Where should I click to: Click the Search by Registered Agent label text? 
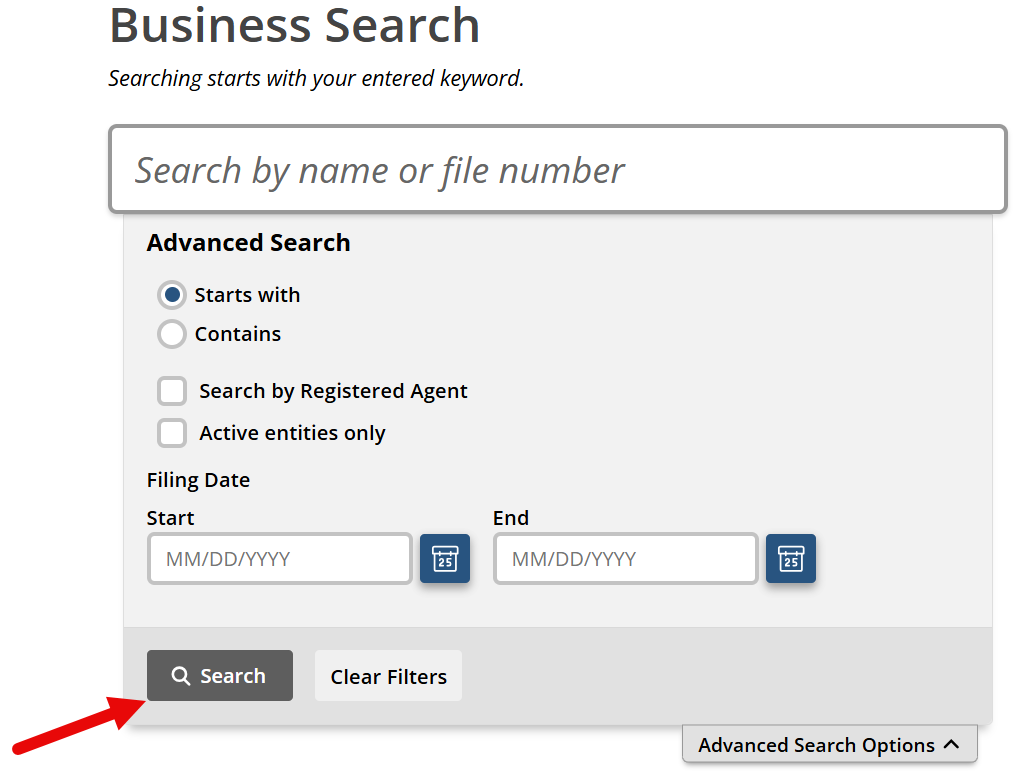pyautogui.click(x=333, y=391)
